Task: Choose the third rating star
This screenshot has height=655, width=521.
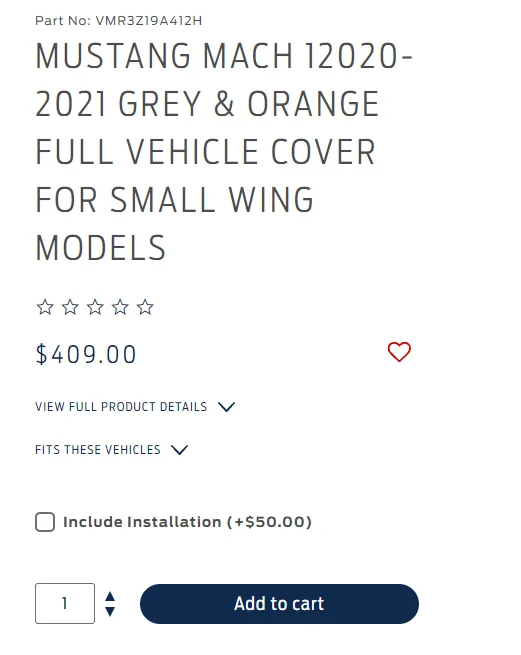Action: pos(95,307)
